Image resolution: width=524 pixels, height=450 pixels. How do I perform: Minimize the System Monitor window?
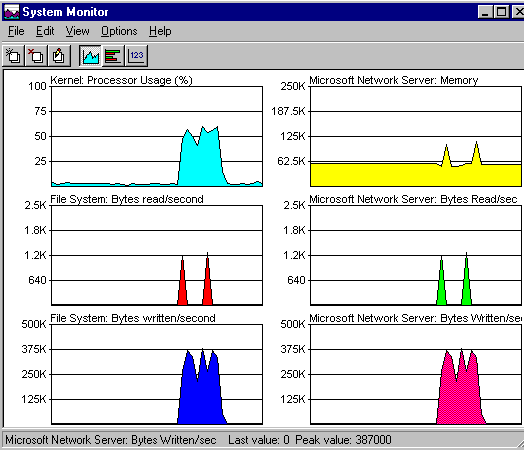485,12
